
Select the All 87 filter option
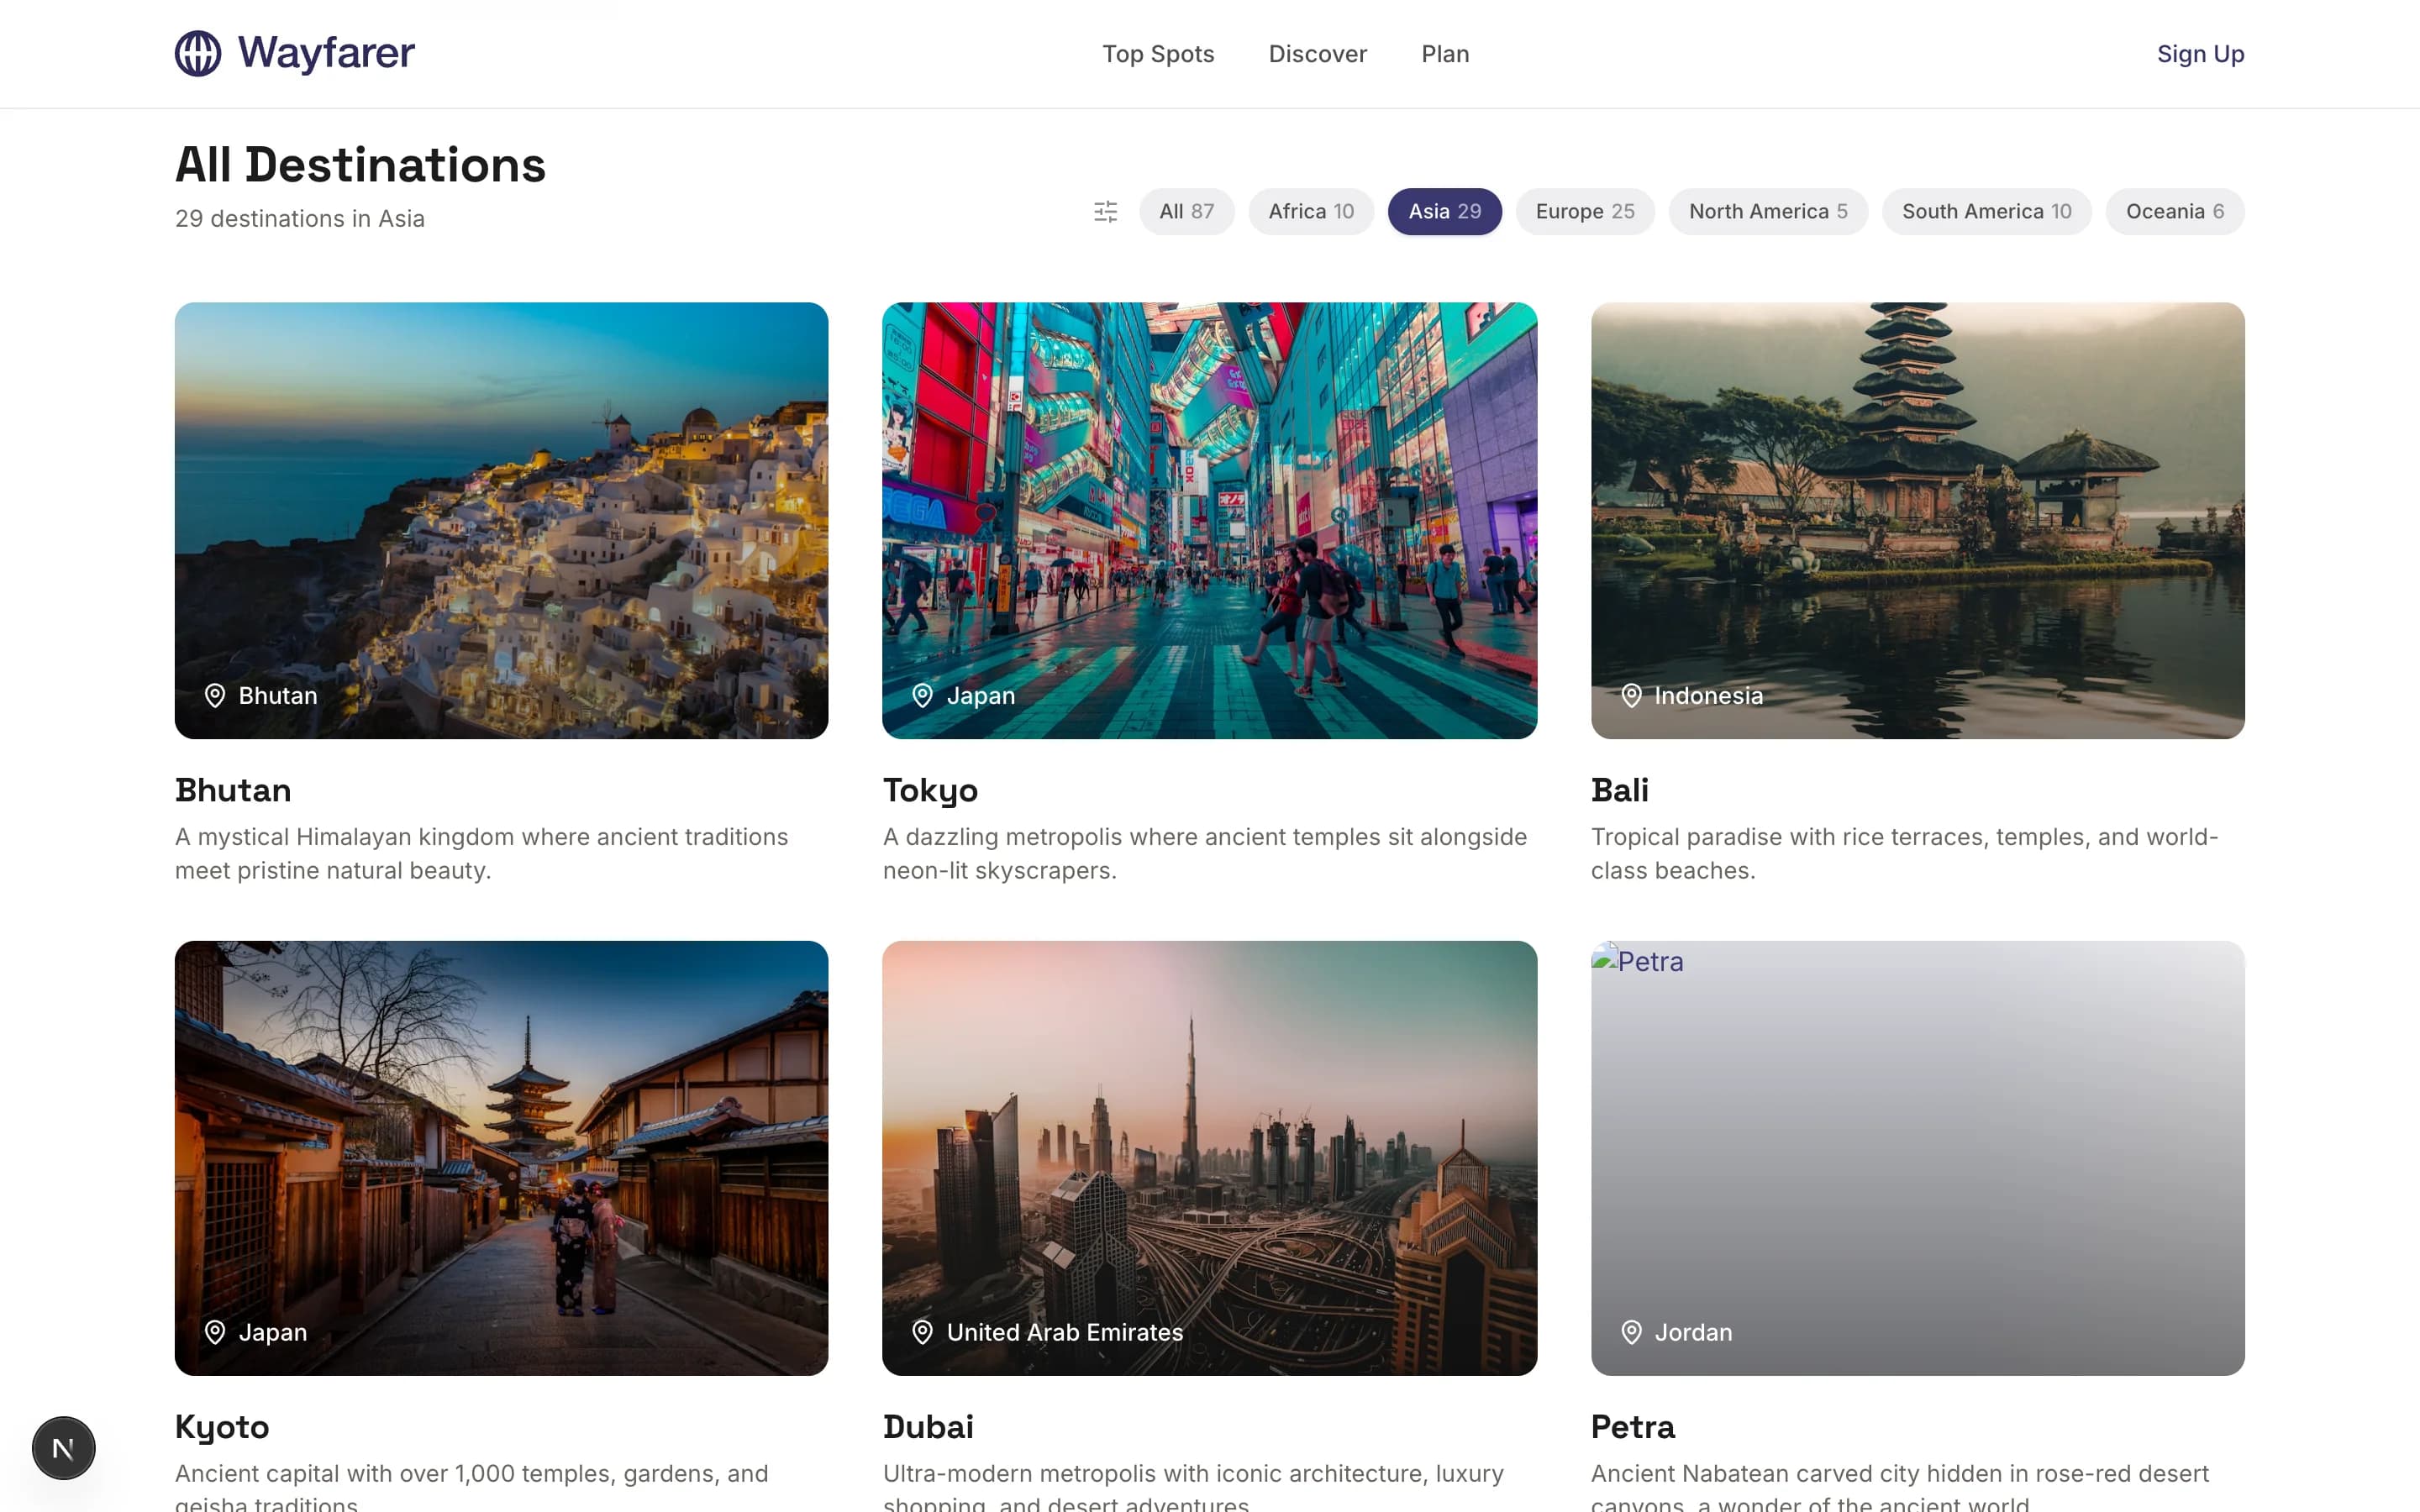(x=1186, y=211)
